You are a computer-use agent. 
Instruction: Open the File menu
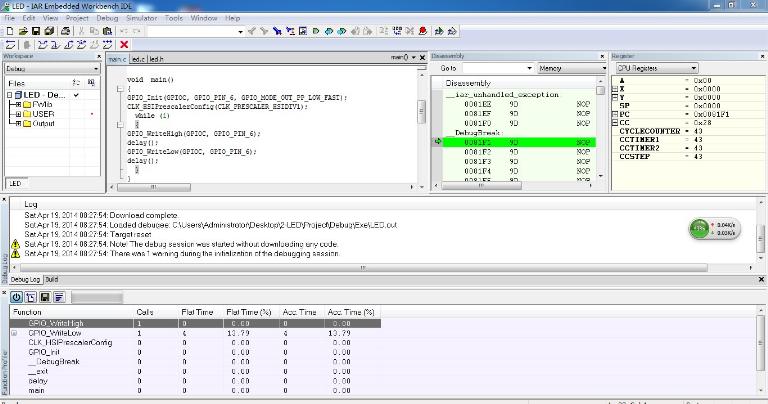10,18
